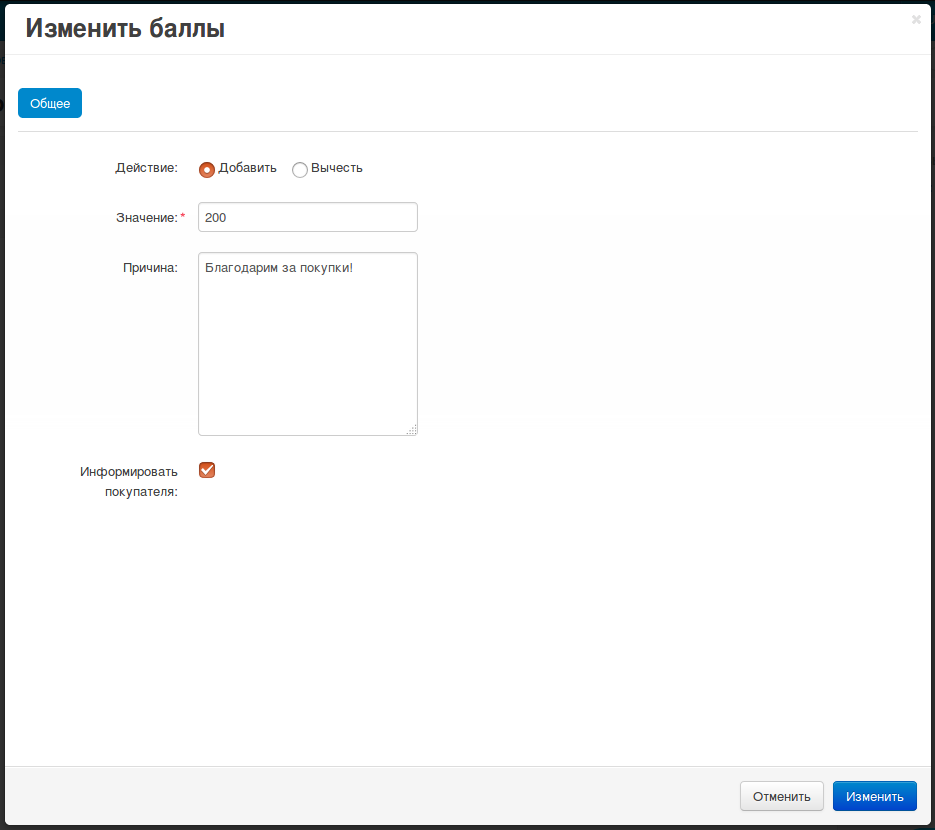This screenshot has width=935, height=830.
Task: Grab the Причина textarea resize handle
Action: point(412,430)
